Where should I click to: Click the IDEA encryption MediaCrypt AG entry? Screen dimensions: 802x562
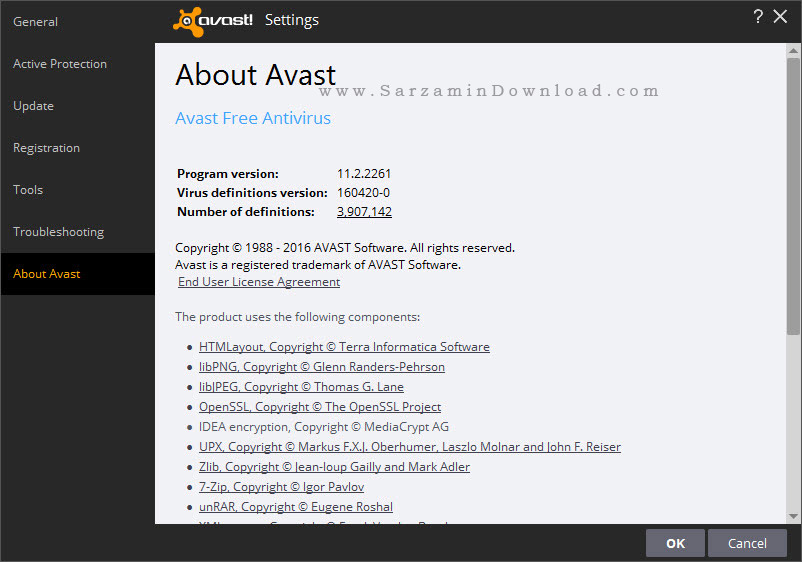(324, 426)
